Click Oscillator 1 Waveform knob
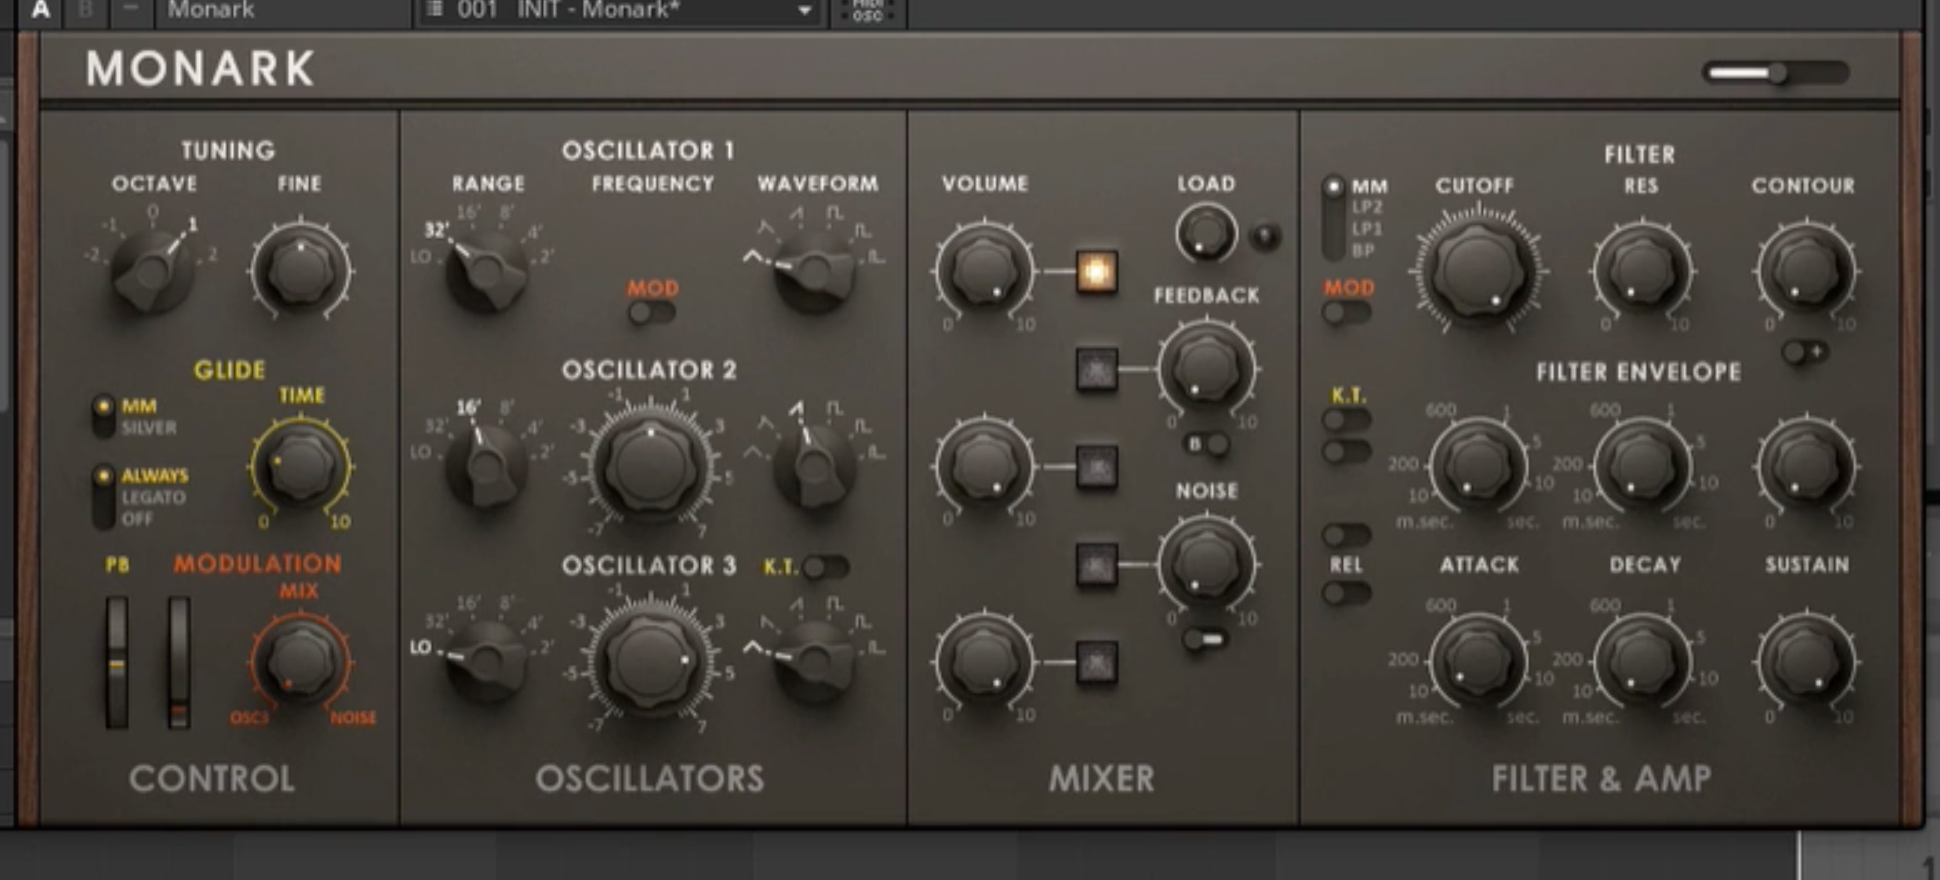The height and width of the screenshot is (880, 1940). tap(816, 271)
